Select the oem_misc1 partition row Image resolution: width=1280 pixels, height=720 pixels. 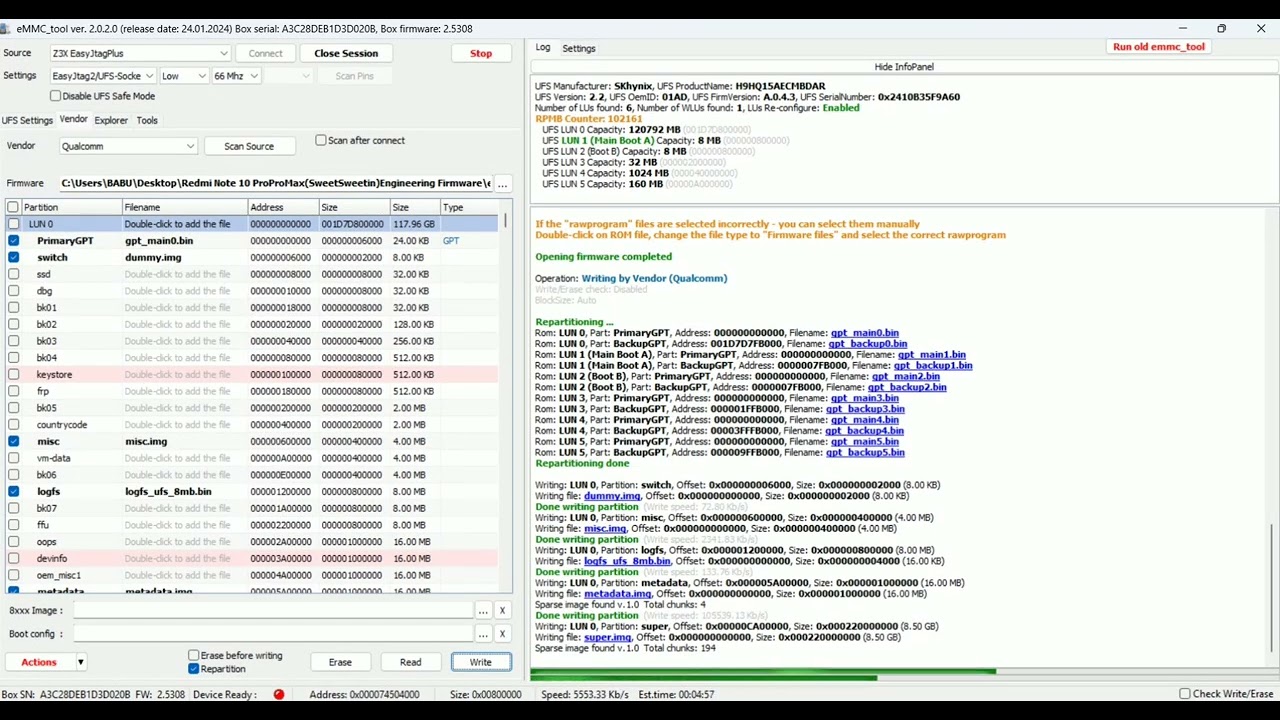(x=252, y=575)
